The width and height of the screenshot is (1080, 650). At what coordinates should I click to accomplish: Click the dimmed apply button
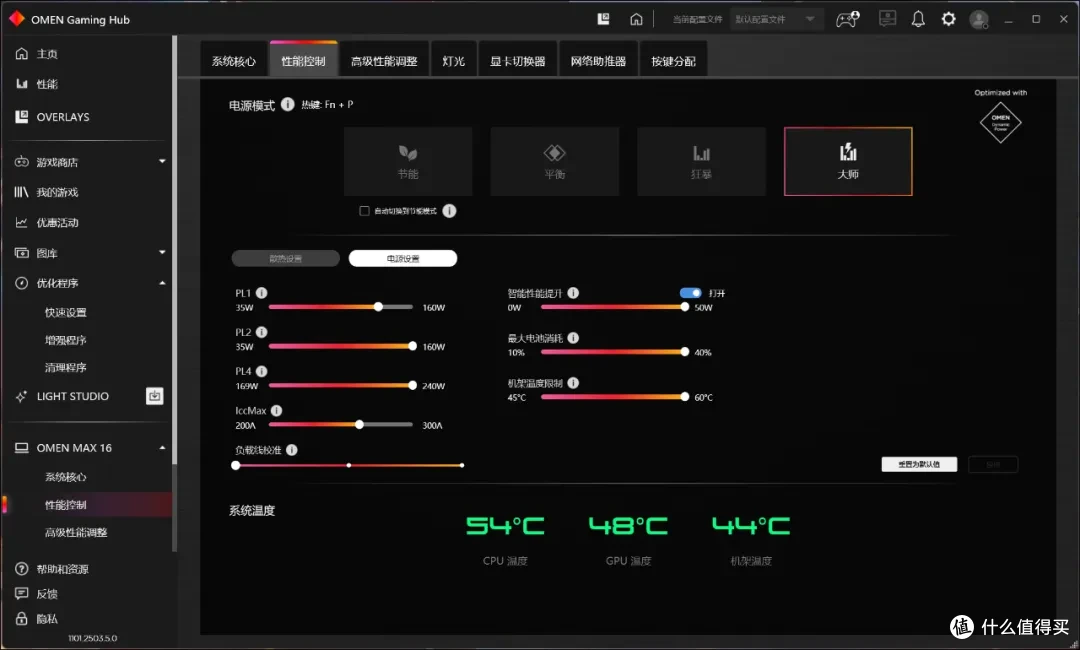993,464
